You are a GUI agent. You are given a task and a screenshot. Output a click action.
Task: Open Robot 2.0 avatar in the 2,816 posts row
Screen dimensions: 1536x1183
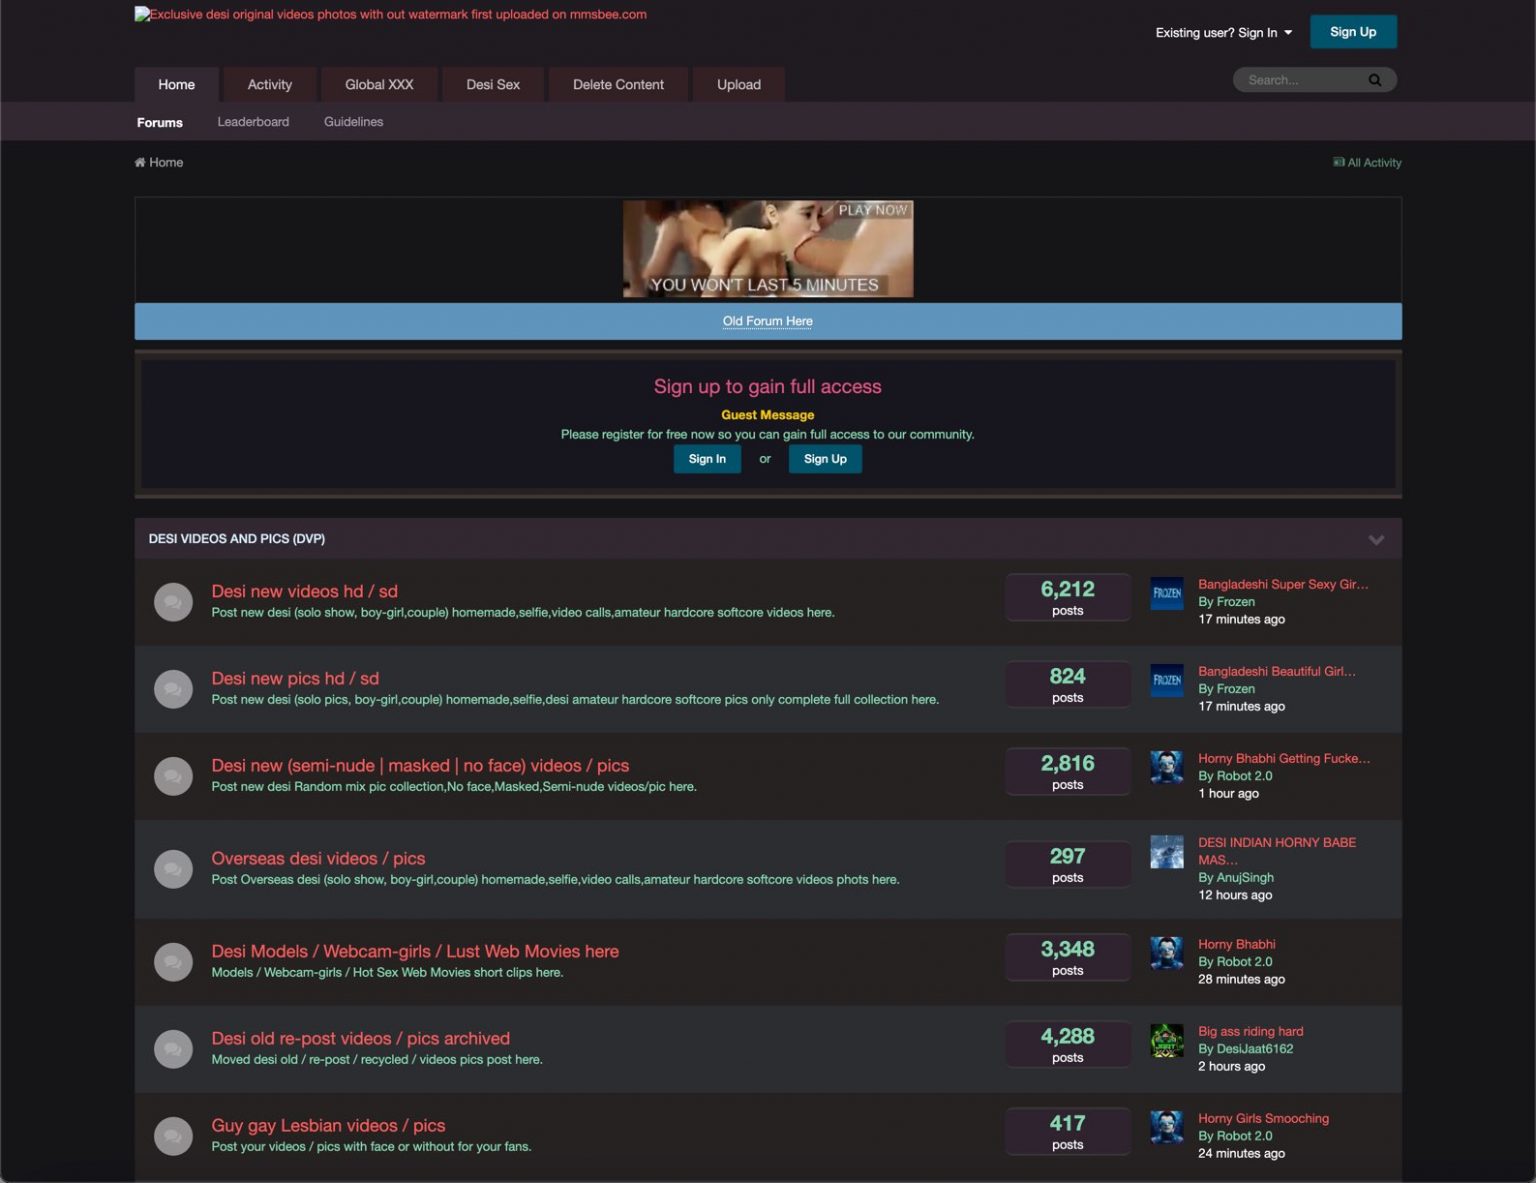click(x=1167, y=767)
